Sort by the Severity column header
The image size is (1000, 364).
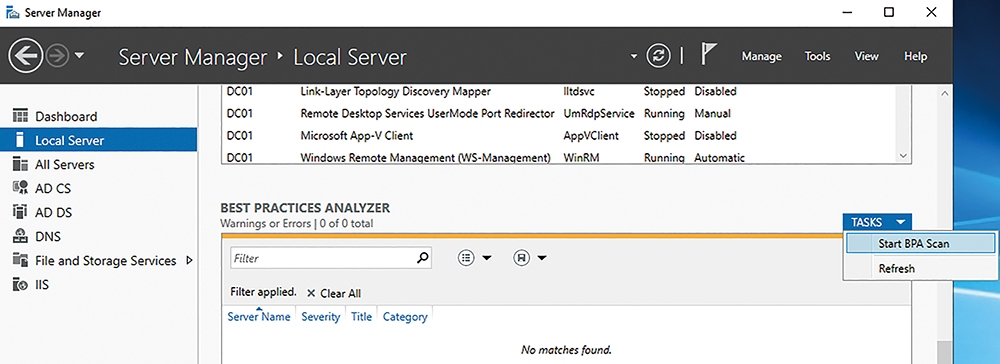[320, 317]
